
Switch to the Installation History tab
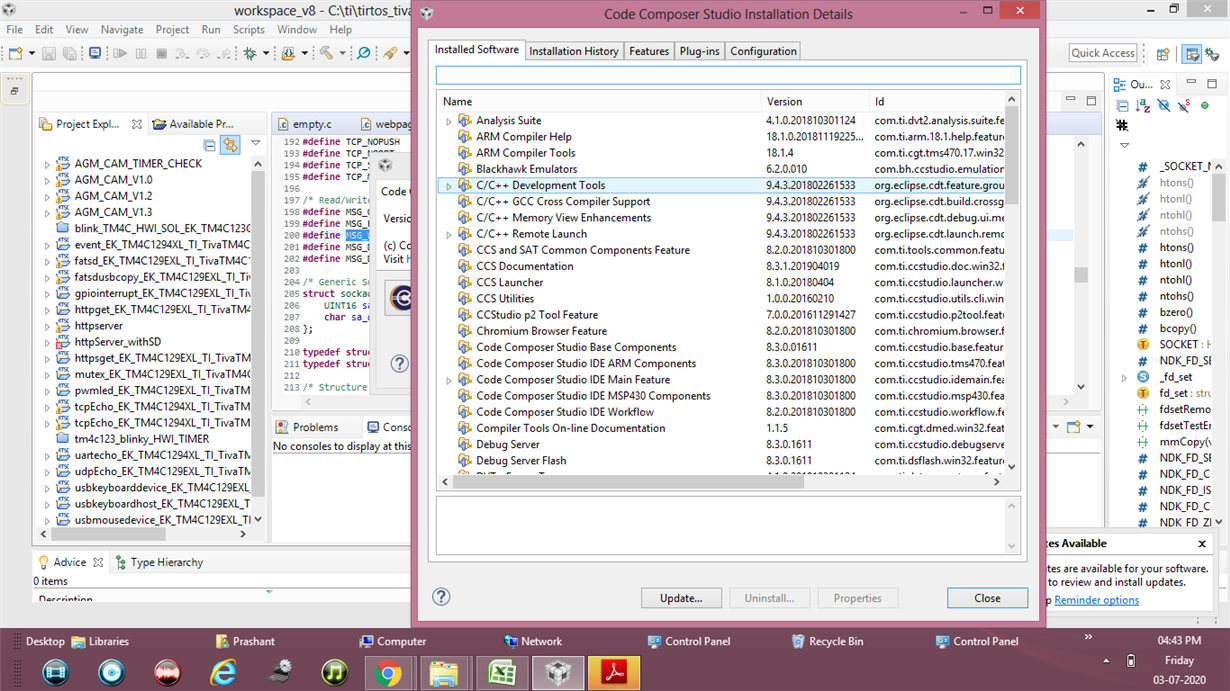(x=574, y=51)
